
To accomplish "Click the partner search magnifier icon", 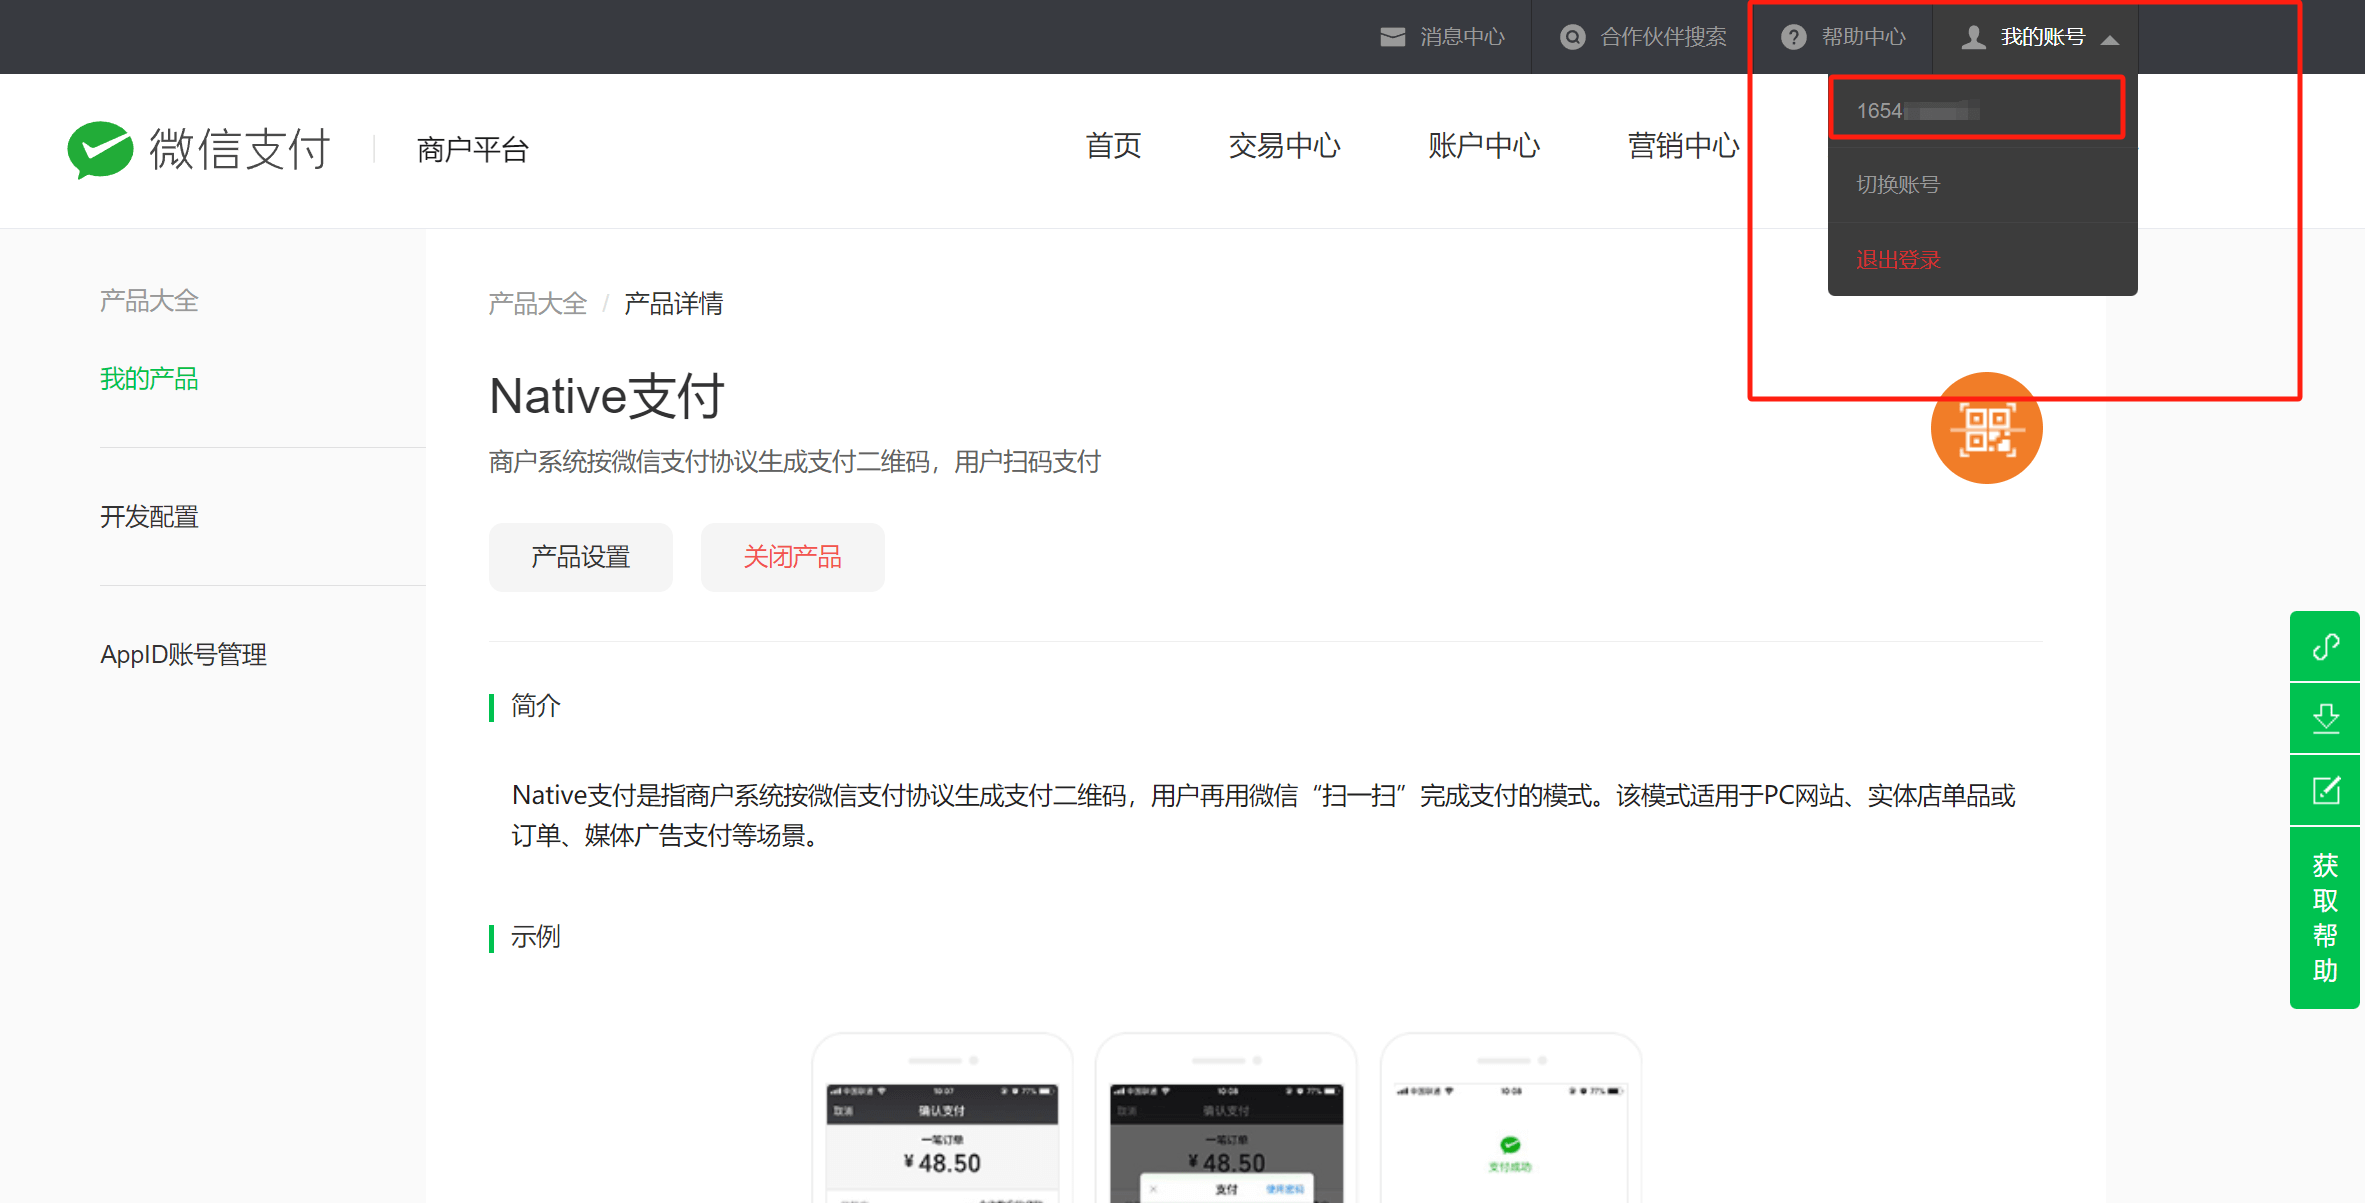I will [x=1572, y=37].
